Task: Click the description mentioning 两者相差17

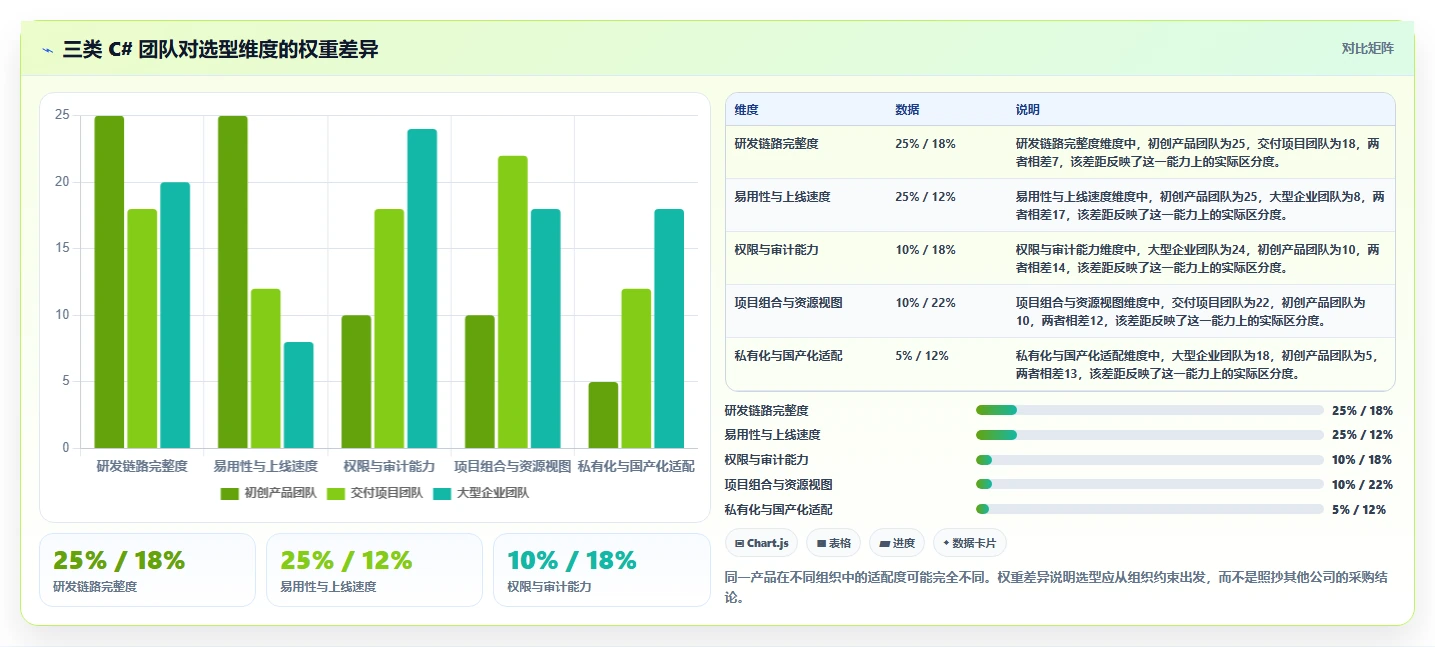Action: coord(1200,205)
